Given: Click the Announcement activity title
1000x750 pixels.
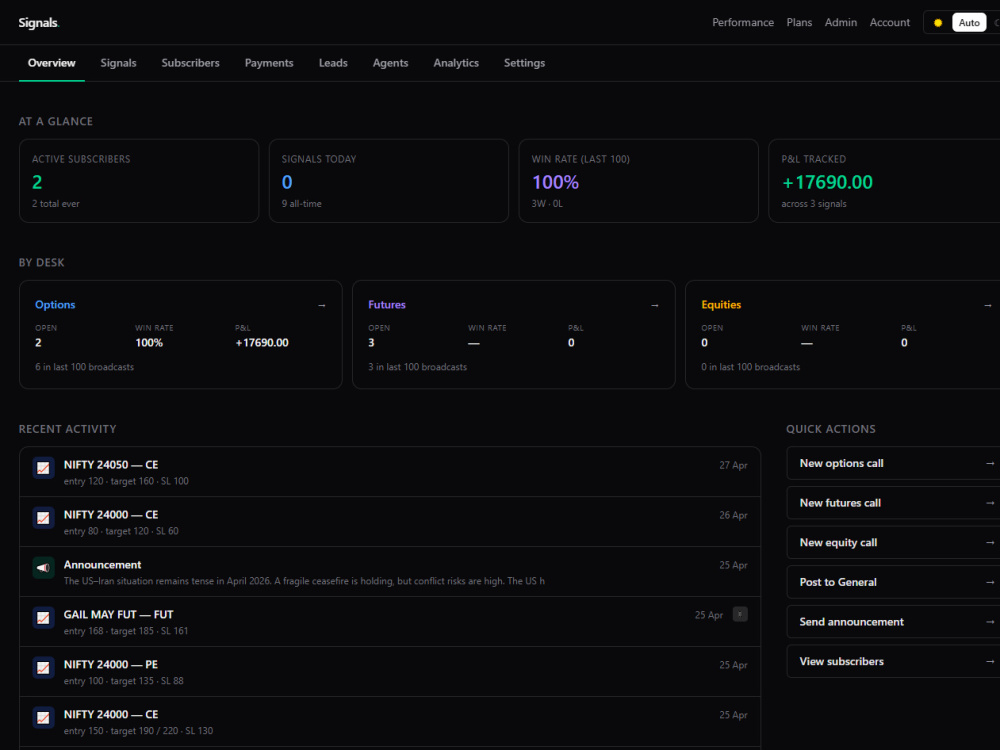Looking at the screenshot, I should tap(102, 565).
